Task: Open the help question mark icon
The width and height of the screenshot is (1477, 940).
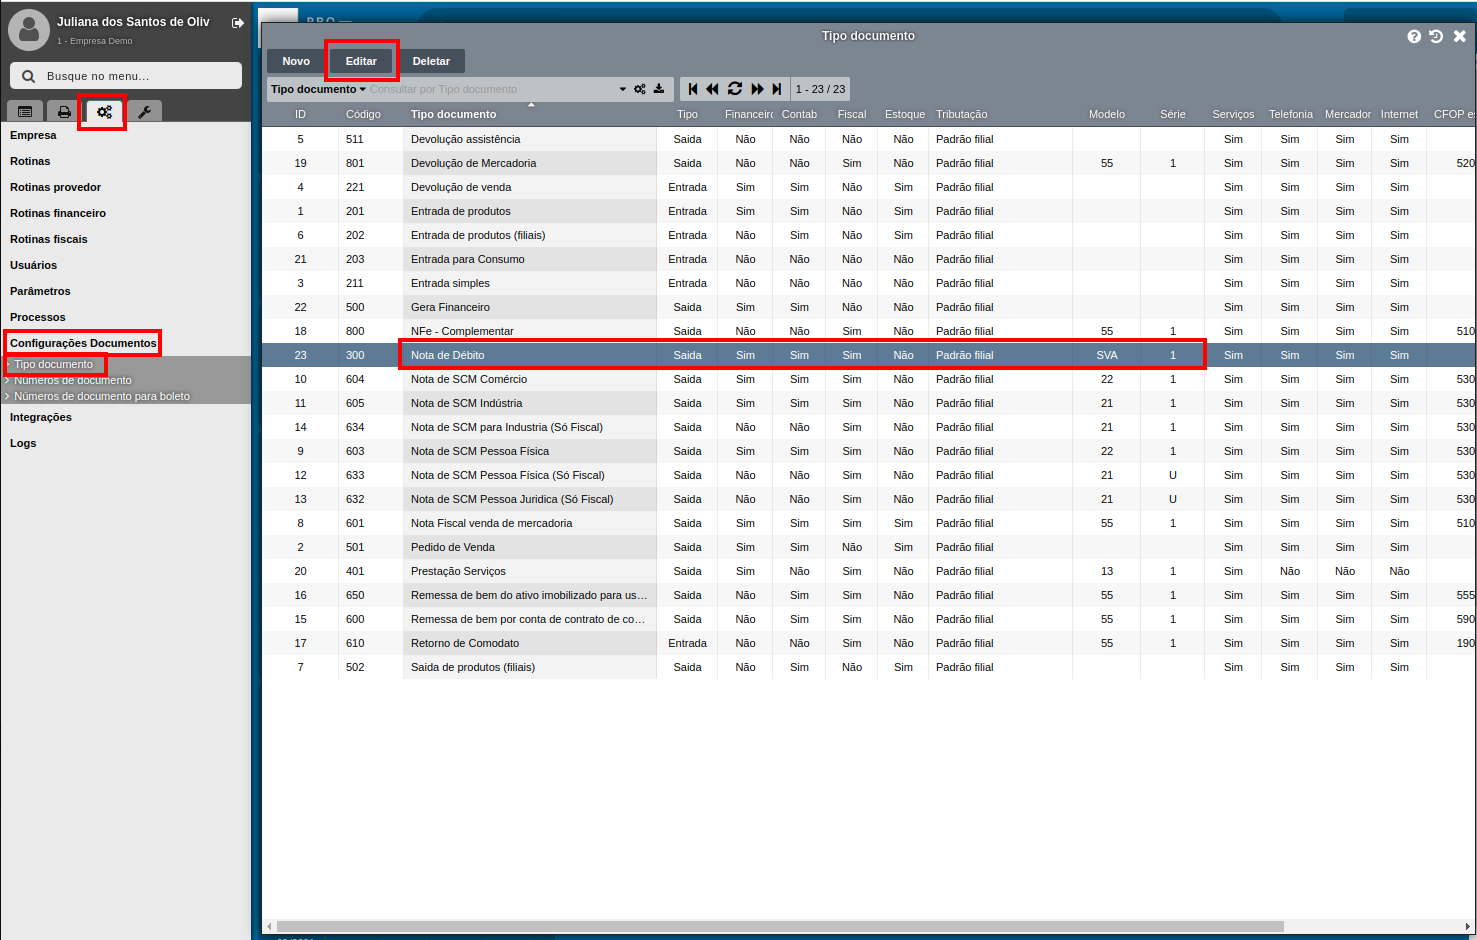Action: click(x=1414, y=36)
